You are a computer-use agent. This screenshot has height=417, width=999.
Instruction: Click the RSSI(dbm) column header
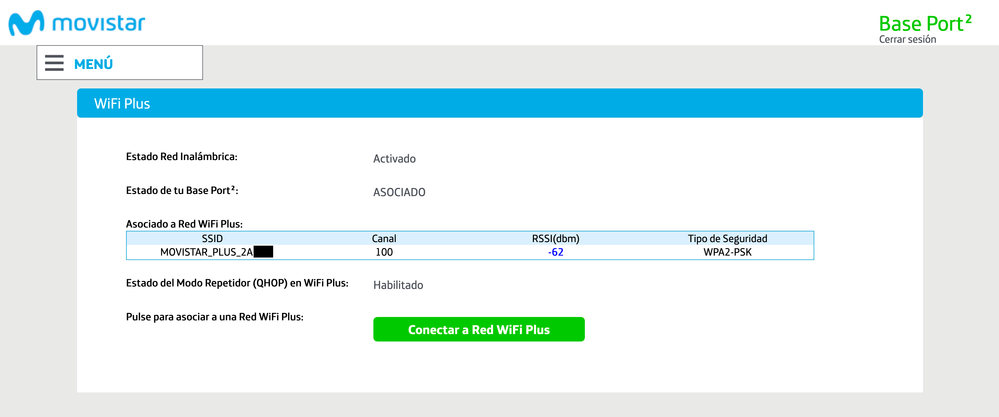pos(555,239)
